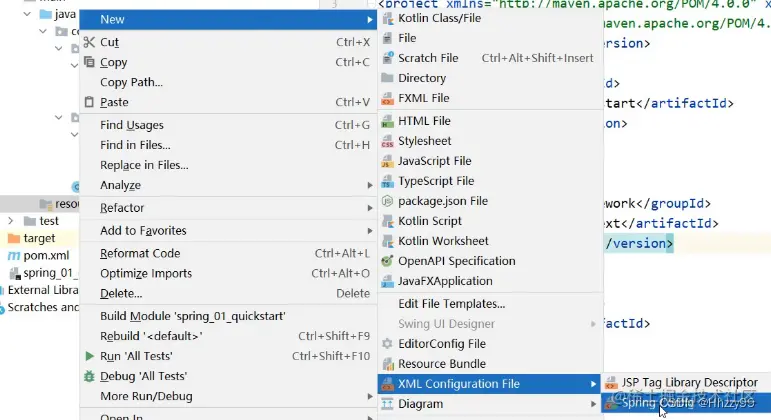Viewport: 771px width, 420px height.
Task: Click the 'artifactId' closing tag after 'tart'
Action: 684,103
